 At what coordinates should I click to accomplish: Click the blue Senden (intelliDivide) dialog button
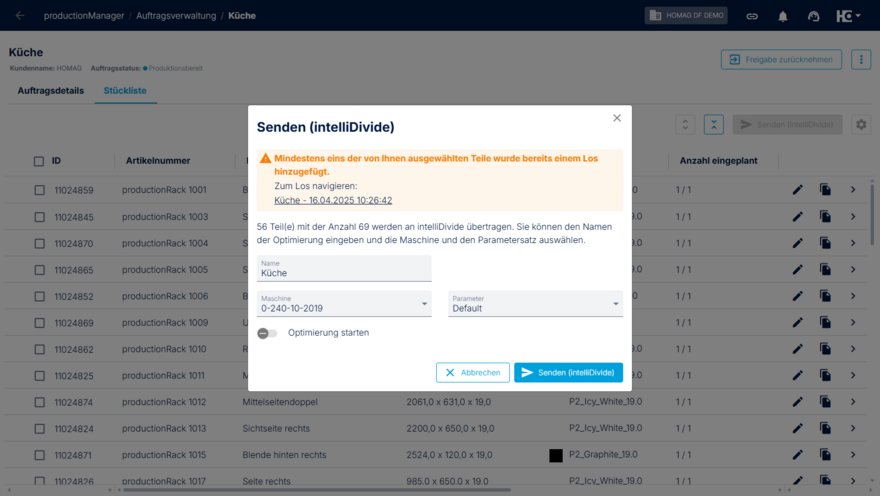569,373
